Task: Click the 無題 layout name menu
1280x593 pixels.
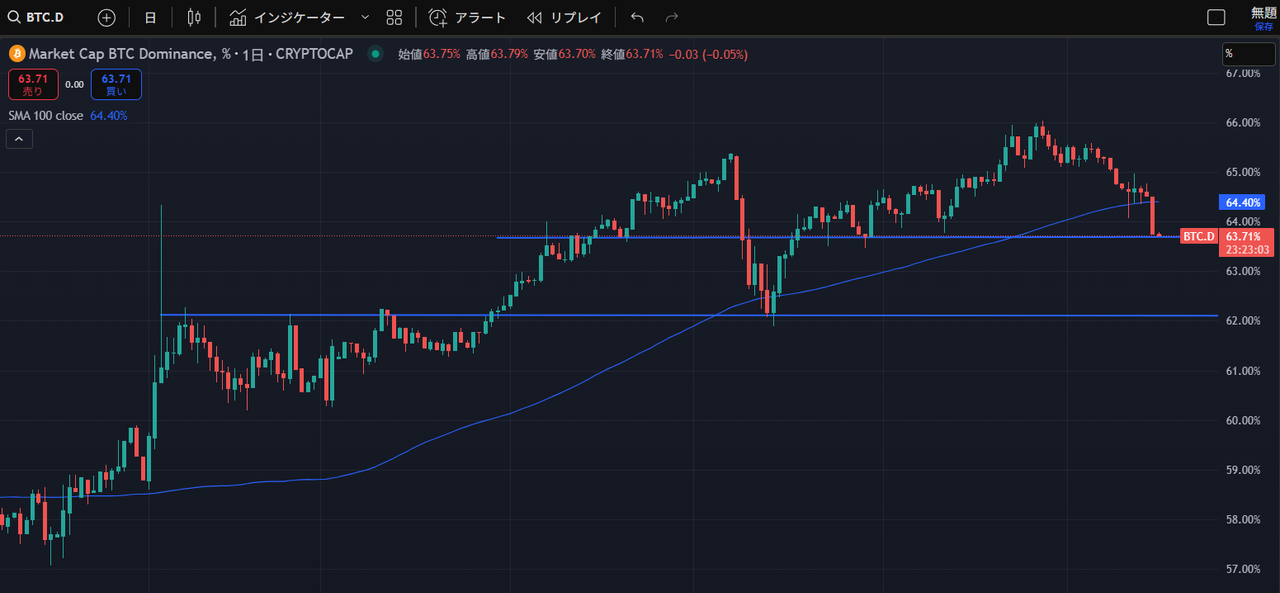Action: pyautogui.click(x=1263, y=13)
